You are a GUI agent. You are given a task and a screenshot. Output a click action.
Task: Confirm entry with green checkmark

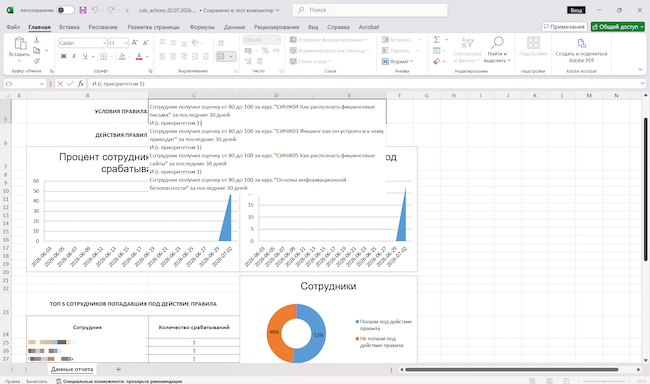coord(70,84)
